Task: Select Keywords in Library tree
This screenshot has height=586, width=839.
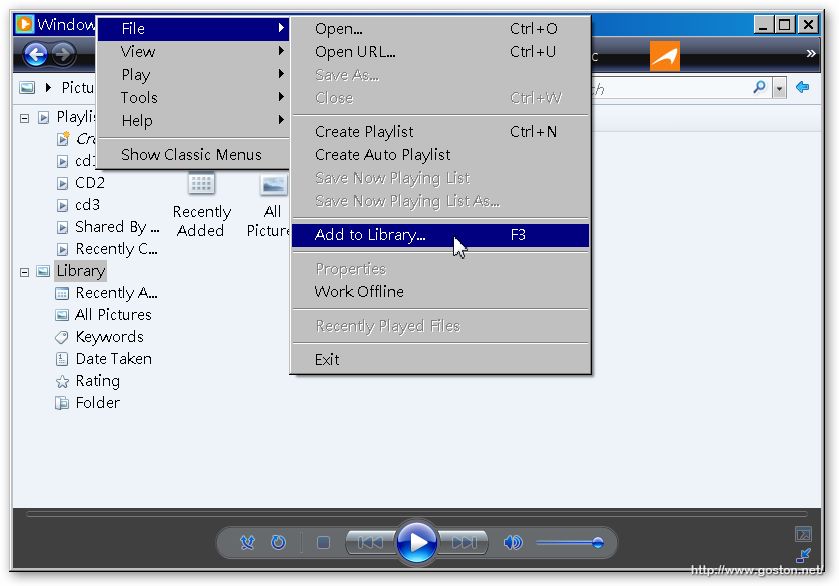Action: tap(109, 337)
